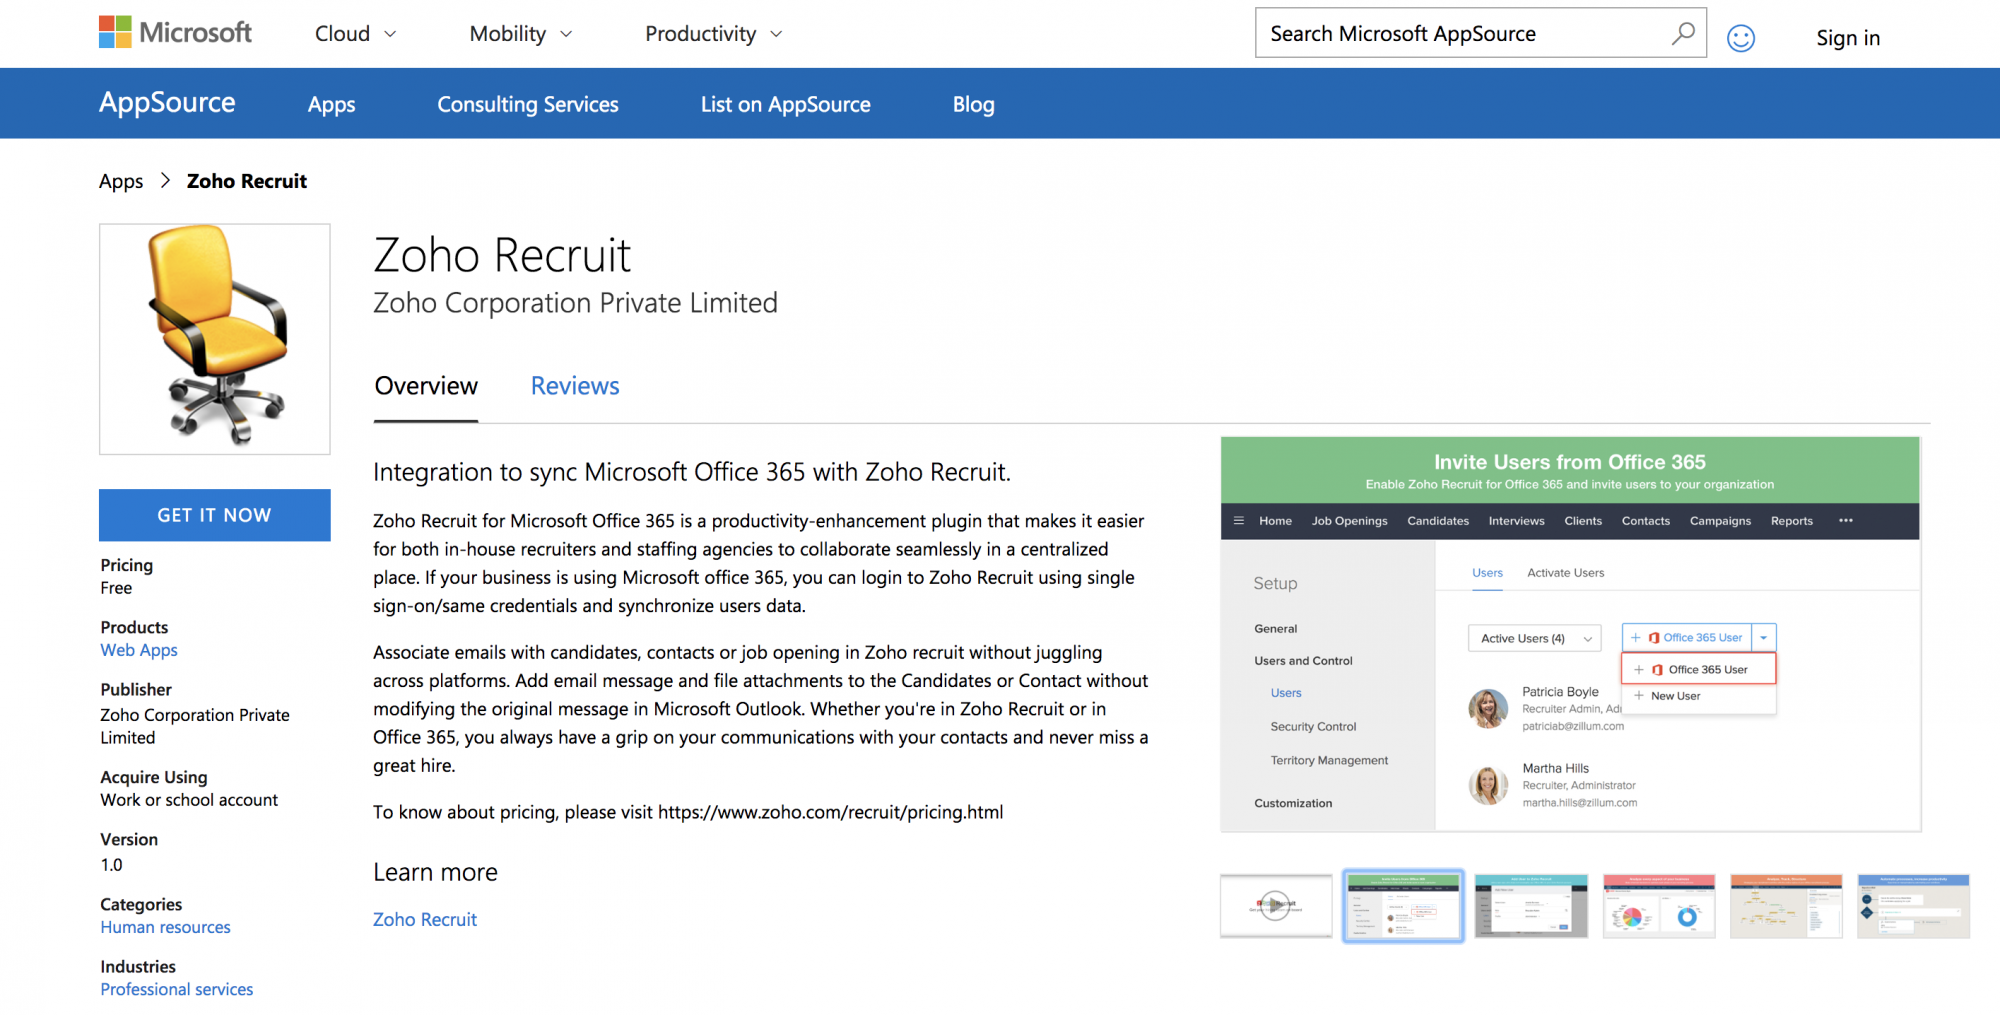The height and width of the screenshot is (1015, 2000).
Task: Click the Microsoft logo
Action: [x=175, y=33]
